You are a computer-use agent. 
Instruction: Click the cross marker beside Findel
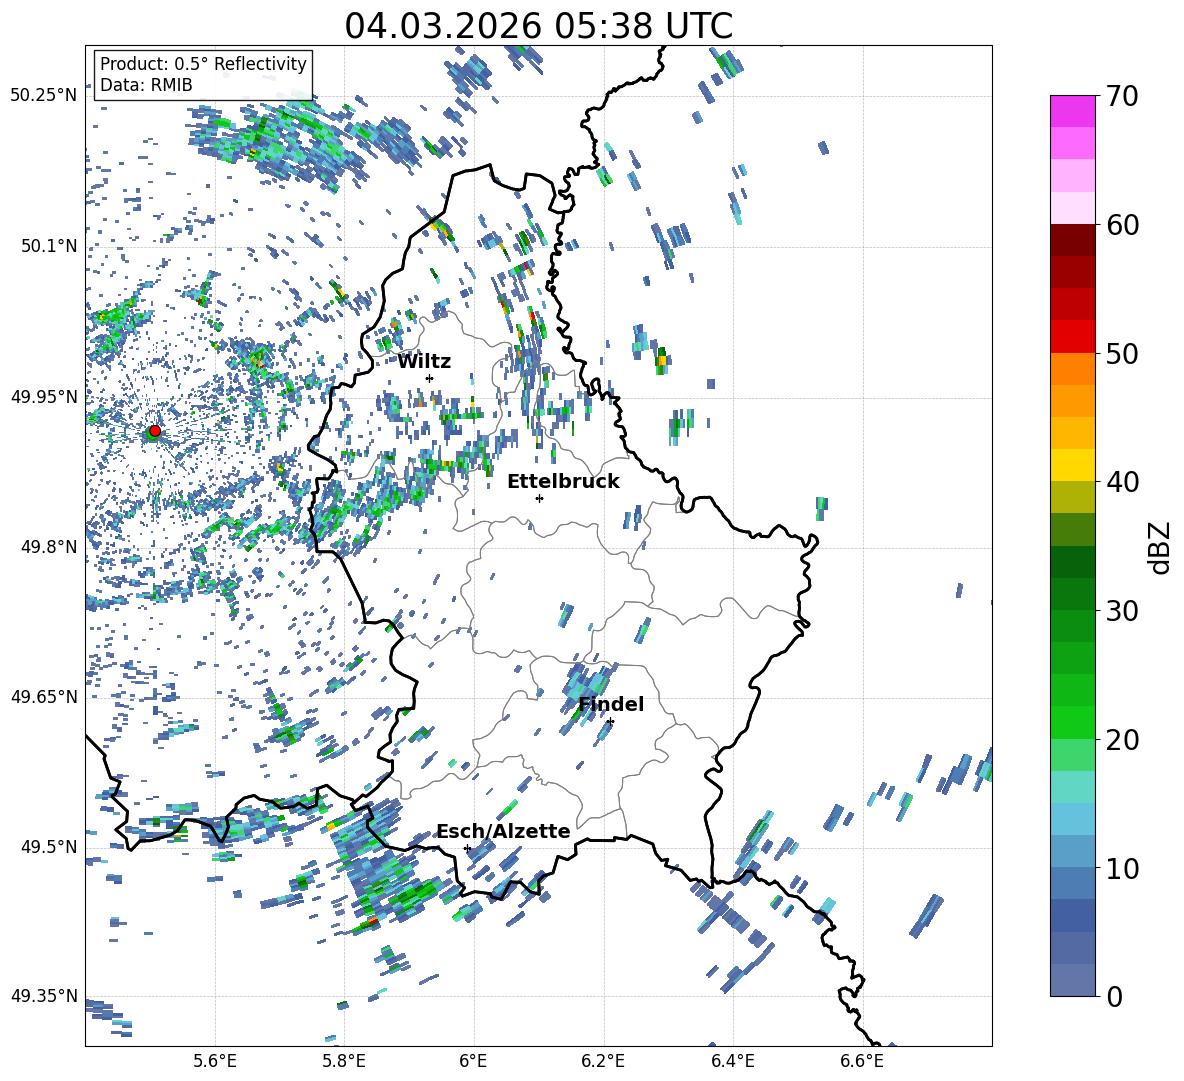point(610,722)
